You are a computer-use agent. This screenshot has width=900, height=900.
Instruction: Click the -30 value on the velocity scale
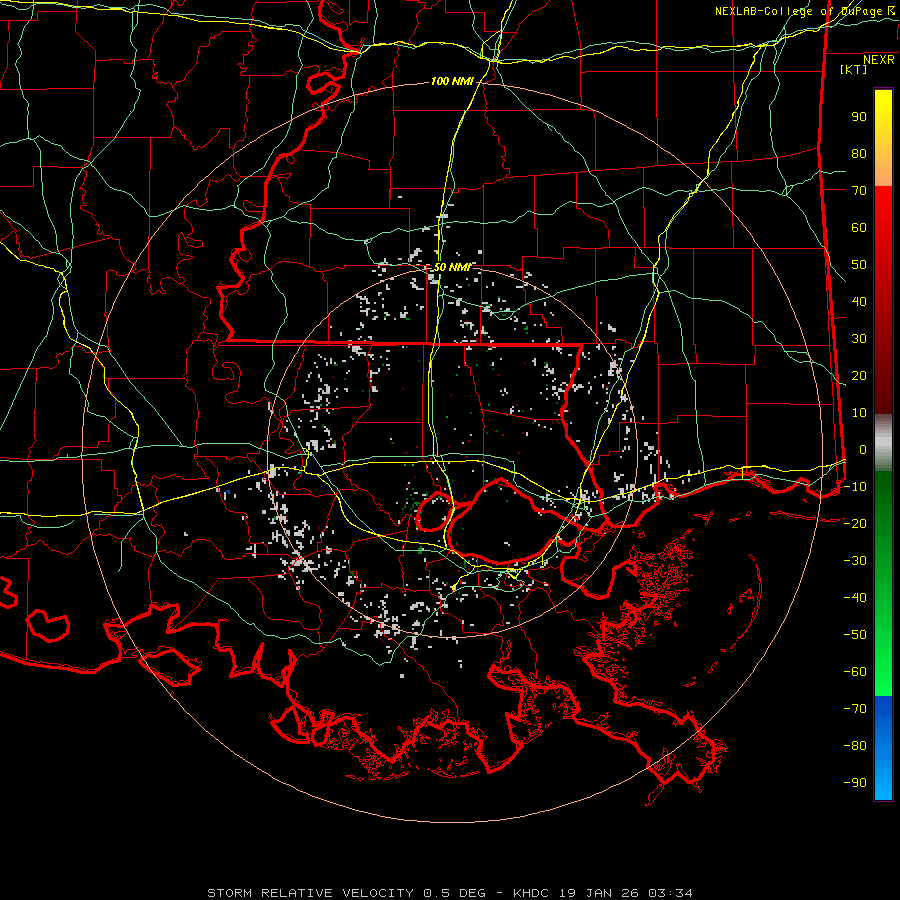(x=855, y=561)
